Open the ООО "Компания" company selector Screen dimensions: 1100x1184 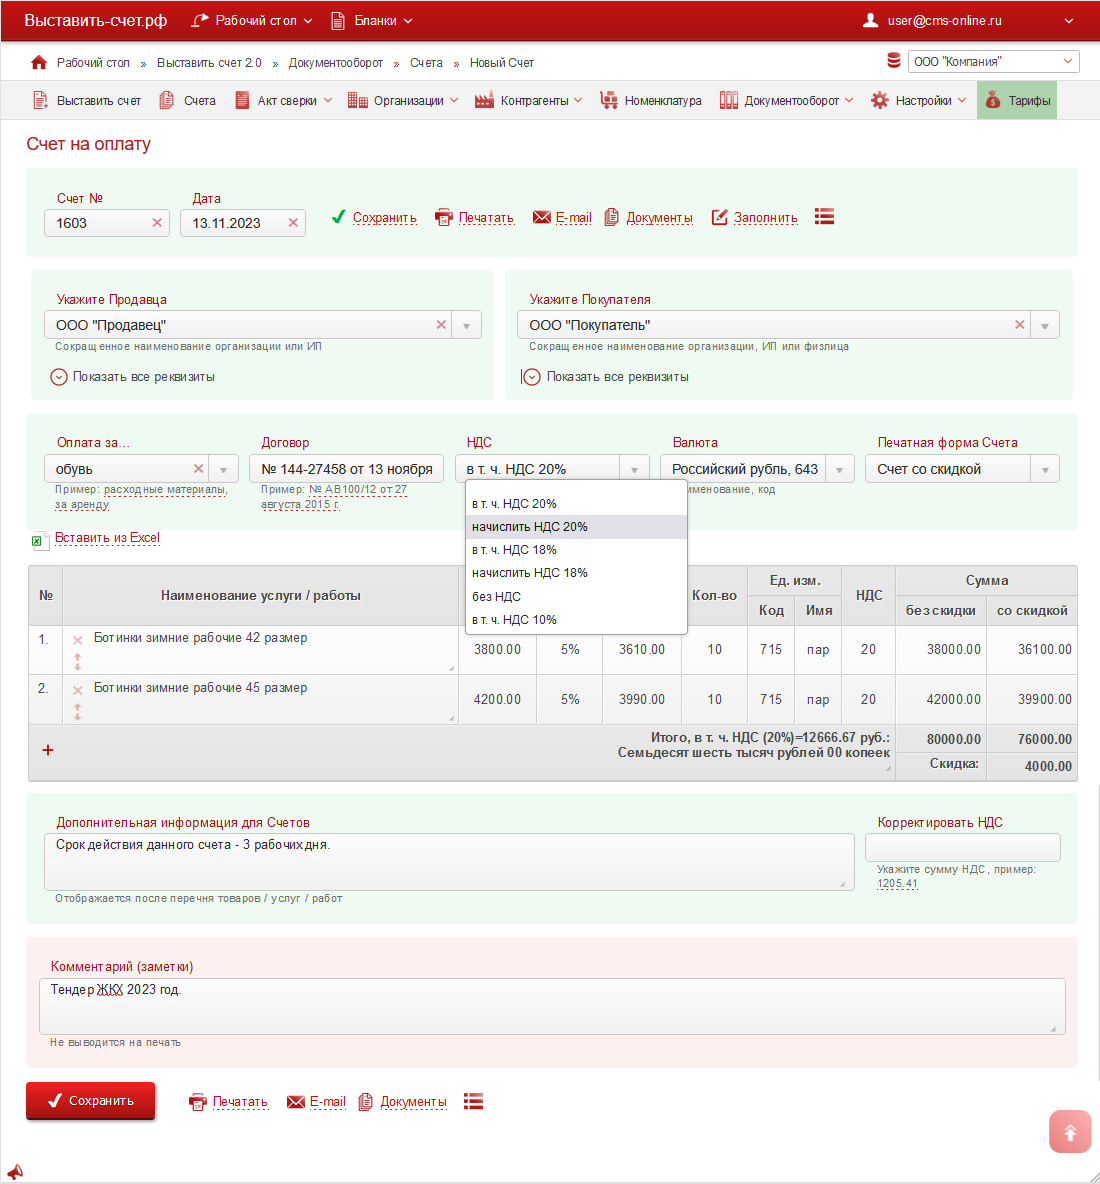[994, 61]
